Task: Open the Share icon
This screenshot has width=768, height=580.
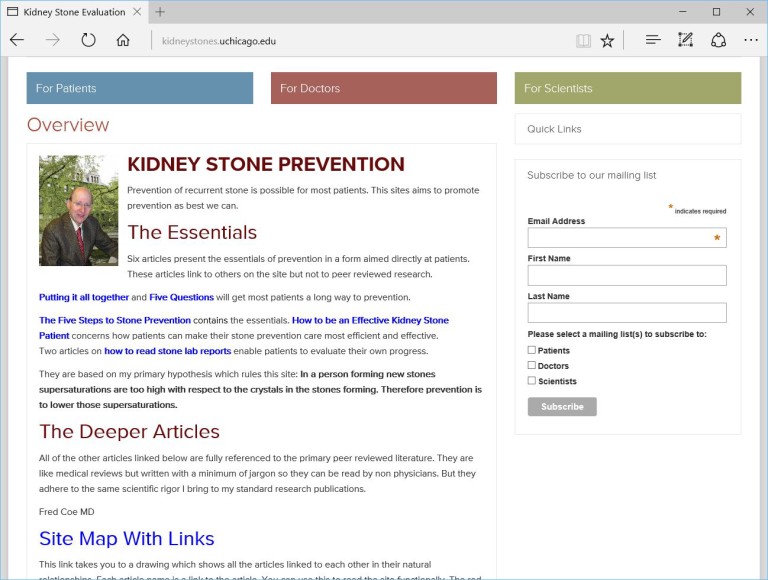Action: tap(718, 40)
